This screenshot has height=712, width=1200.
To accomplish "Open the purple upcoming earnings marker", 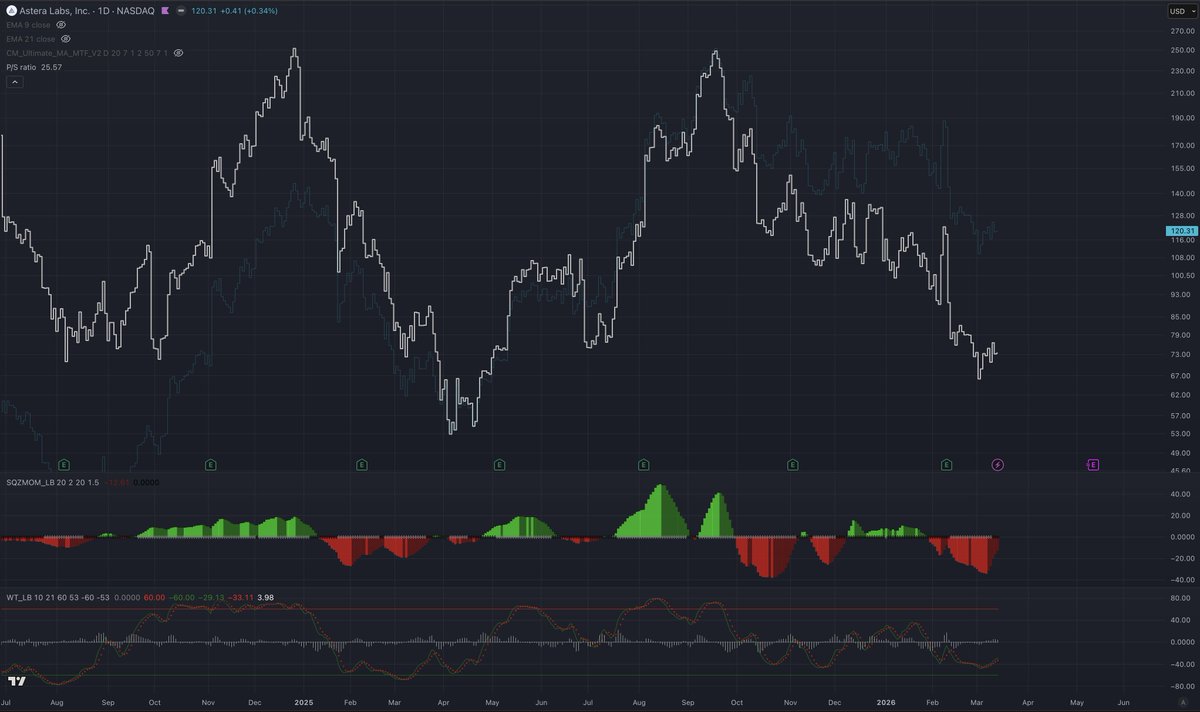I will coord(1092,464).
